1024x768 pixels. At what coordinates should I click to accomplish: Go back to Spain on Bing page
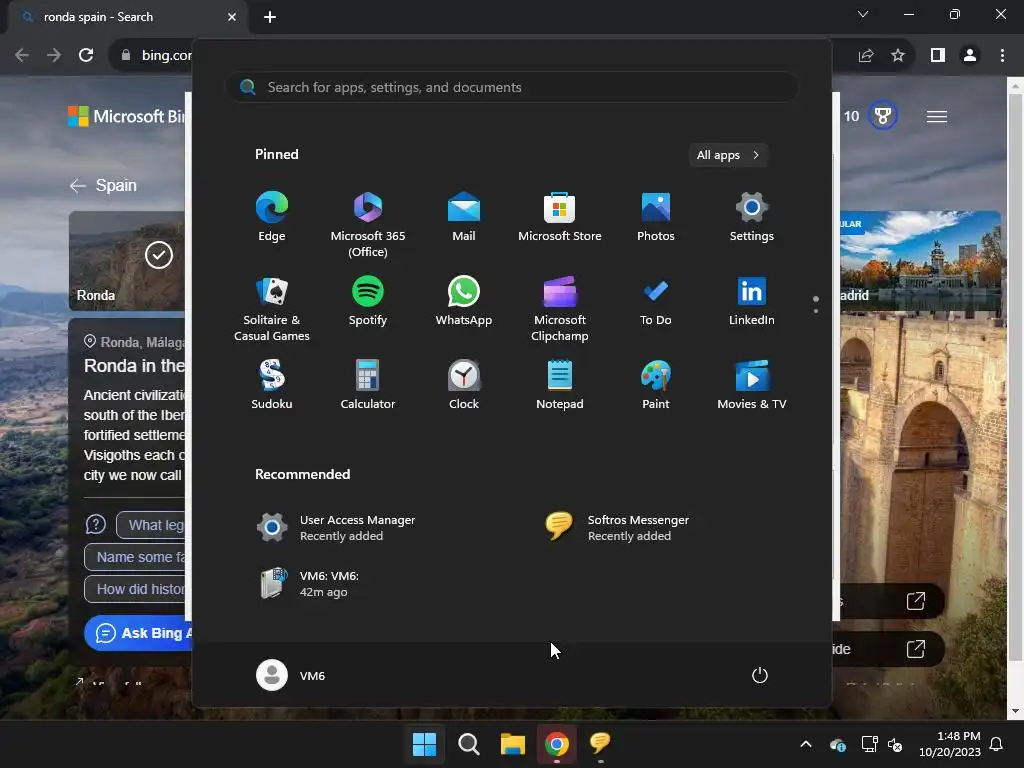(103, 185)
